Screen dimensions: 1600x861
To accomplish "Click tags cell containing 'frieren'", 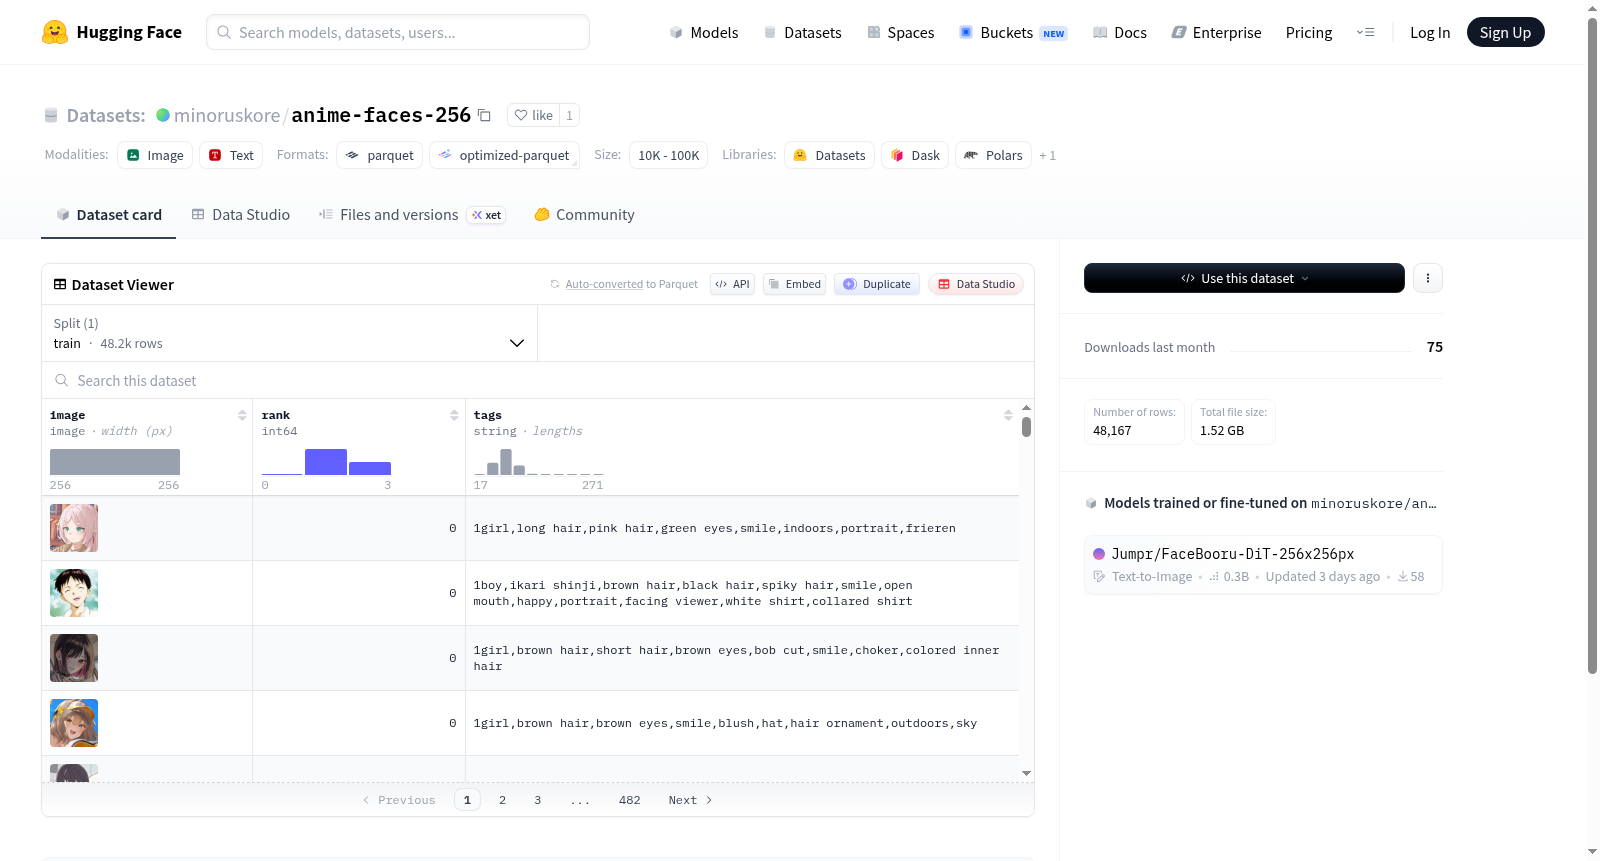I will pos(742,528).
